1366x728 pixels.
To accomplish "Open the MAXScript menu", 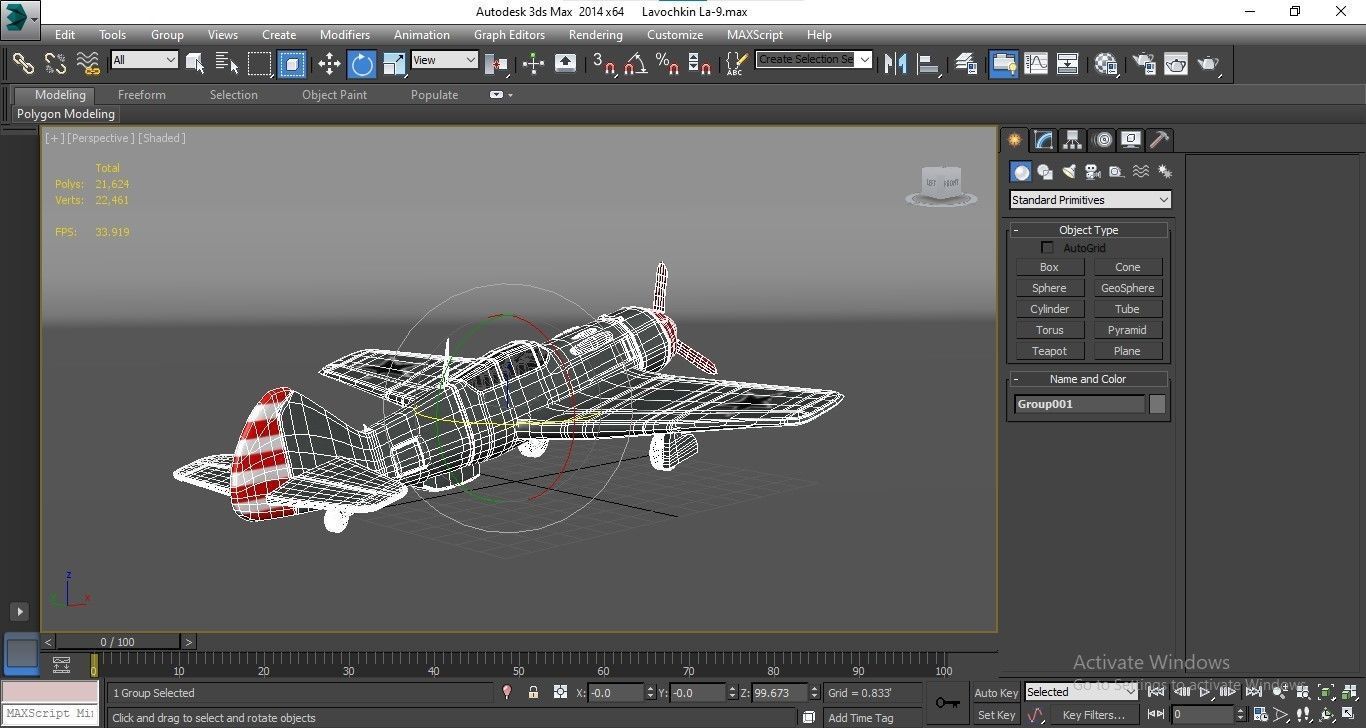I will (x=755, y=34).
